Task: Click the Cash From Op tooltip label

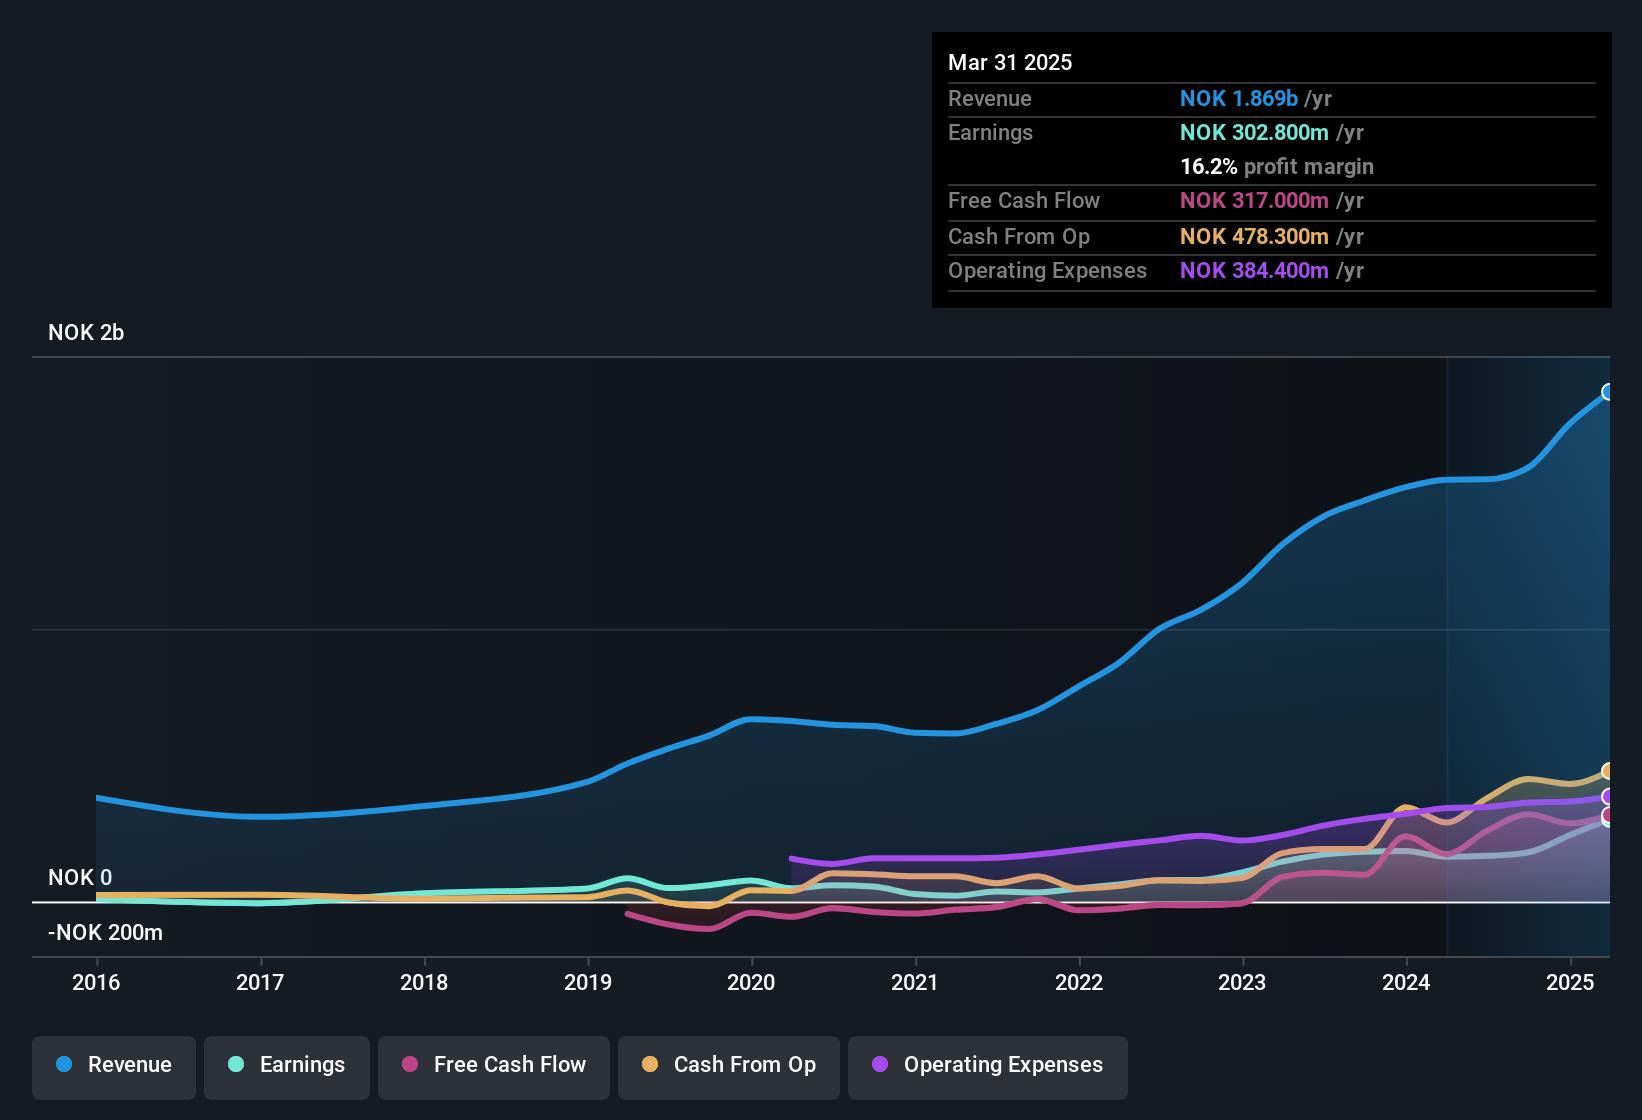Action: pos(1019,236)
